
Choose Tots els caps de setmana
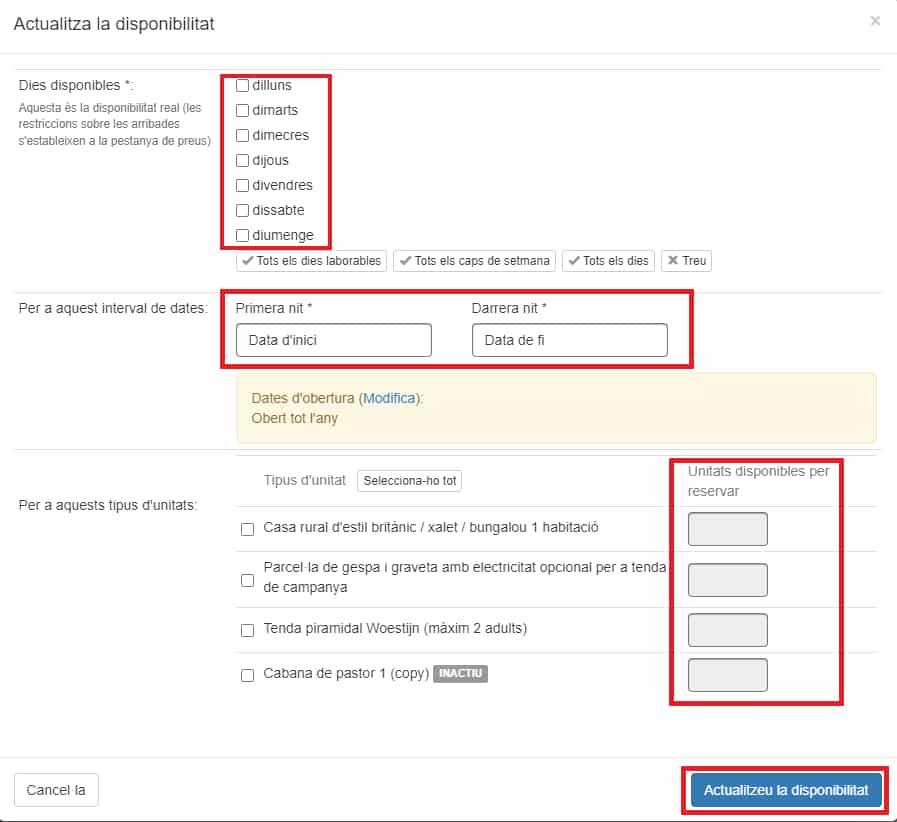click(x=474, y=261)
